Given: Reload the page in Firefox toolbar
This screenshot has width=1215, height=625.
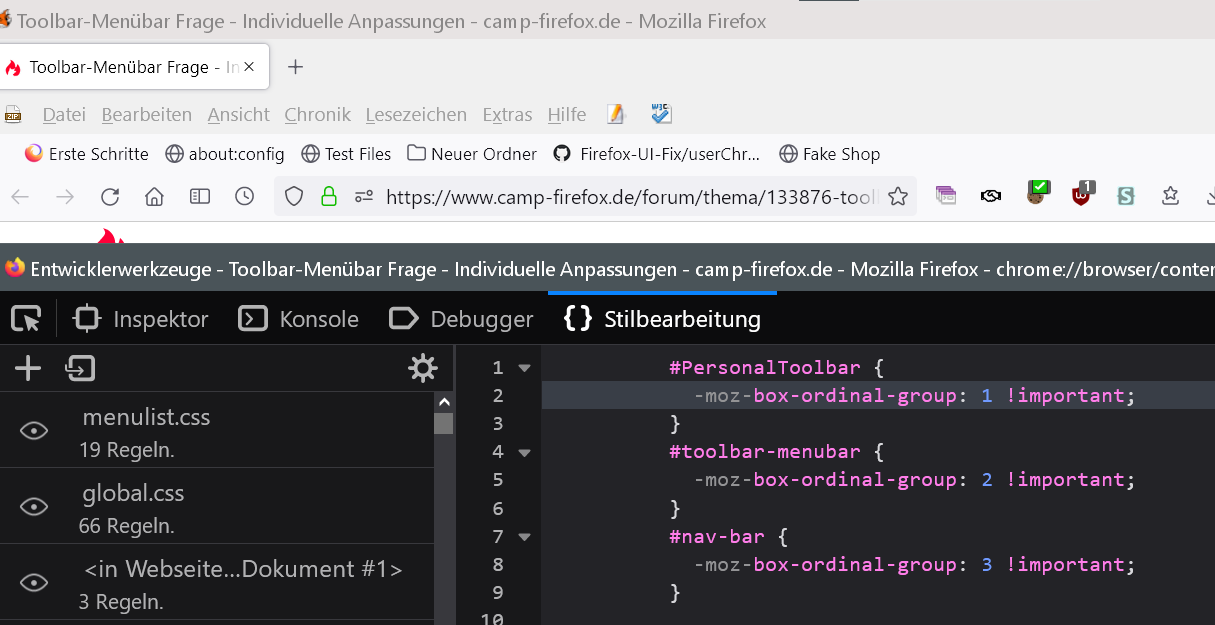Looking at the screenshot, I should [110, 197].
